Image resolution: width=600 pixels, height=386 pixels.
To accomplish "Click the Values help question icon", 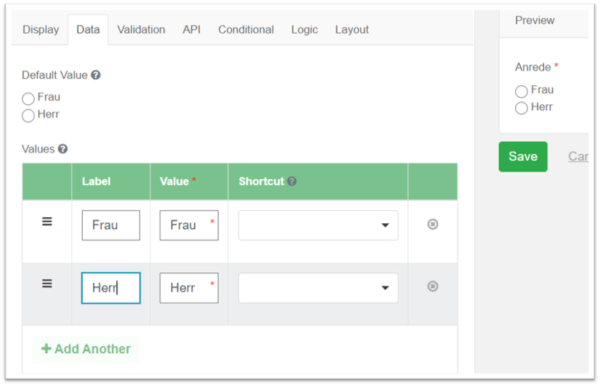I will pos(63,149).
